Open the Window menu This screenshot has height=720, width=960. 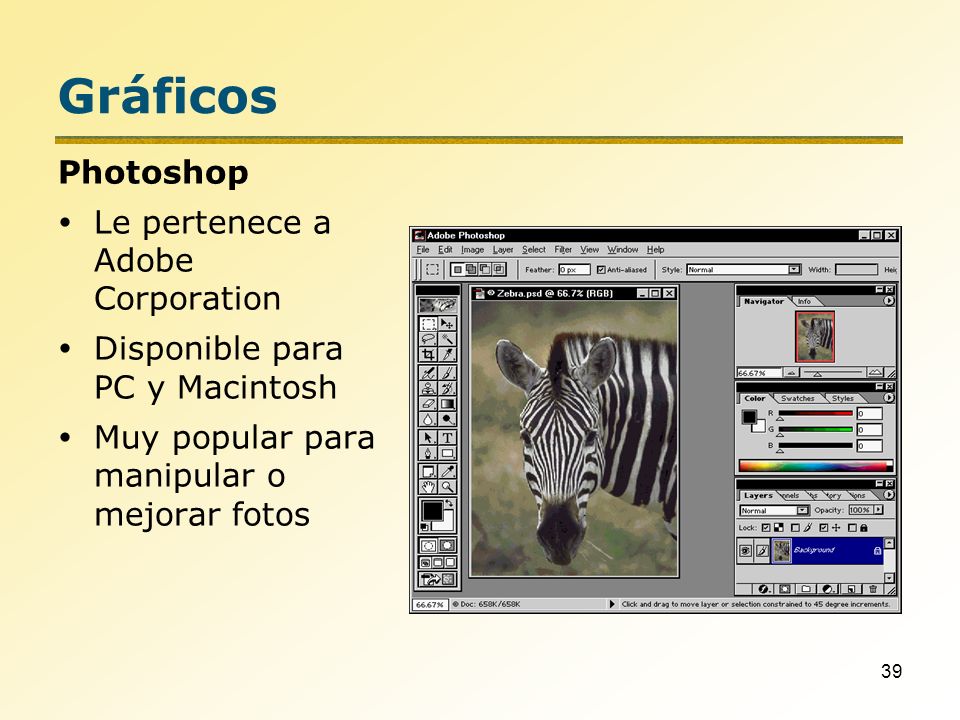623,250
